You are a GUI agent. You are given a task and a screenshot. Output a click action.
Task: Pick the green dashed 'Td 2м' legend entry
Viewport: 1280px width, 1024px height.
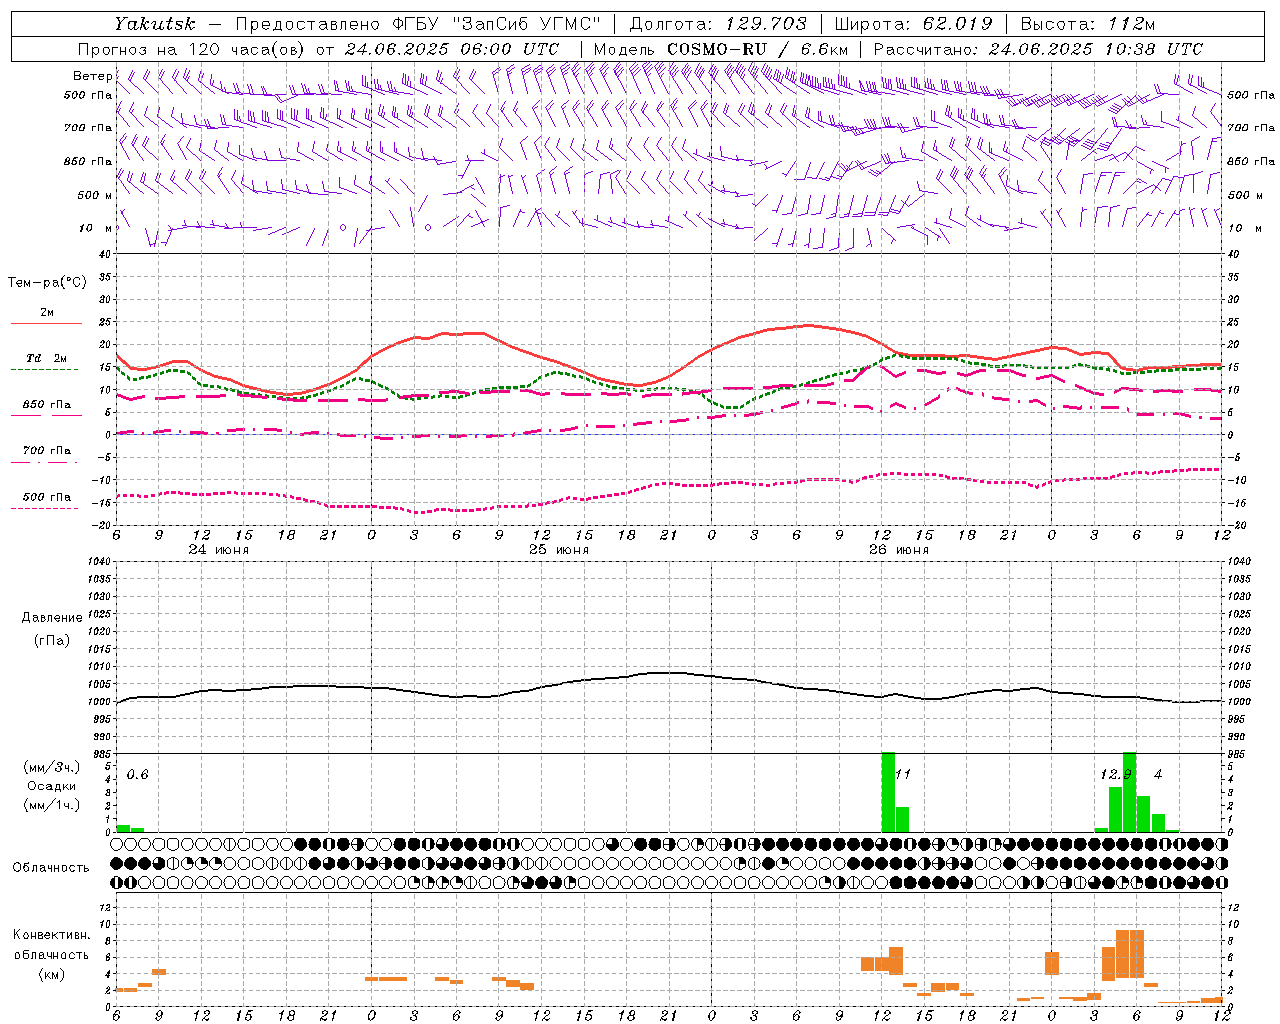(46, 362)
